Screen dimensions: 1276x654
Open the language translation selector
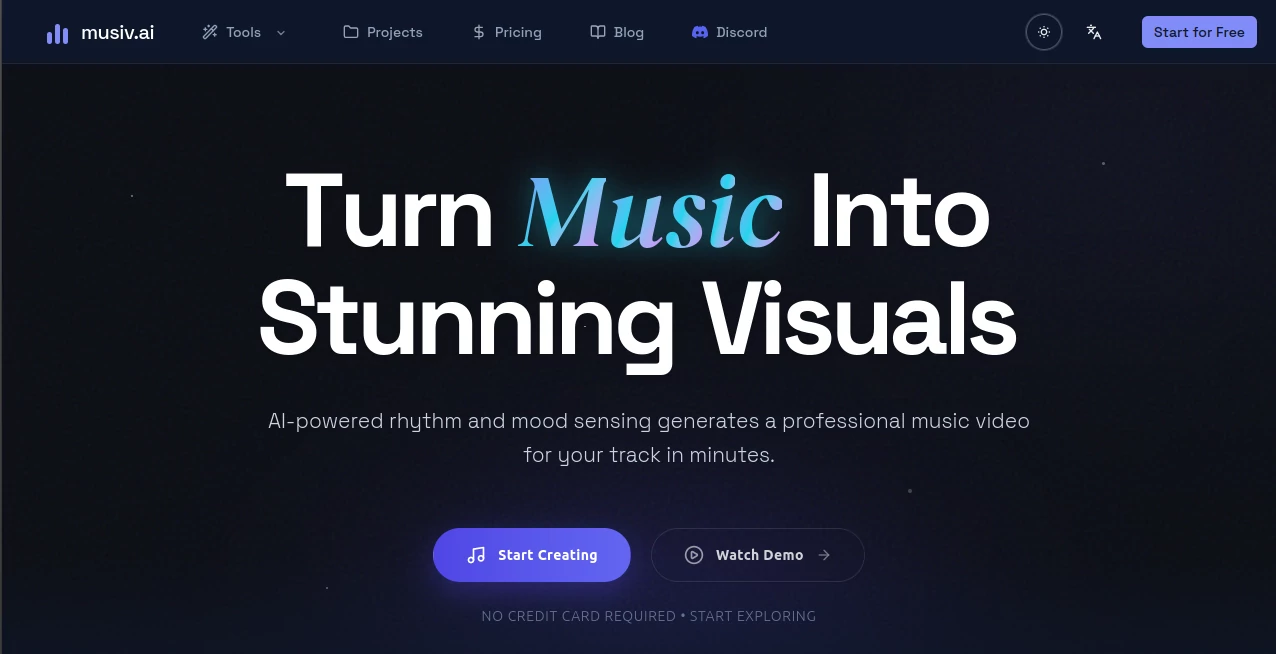coord(1094,32)
